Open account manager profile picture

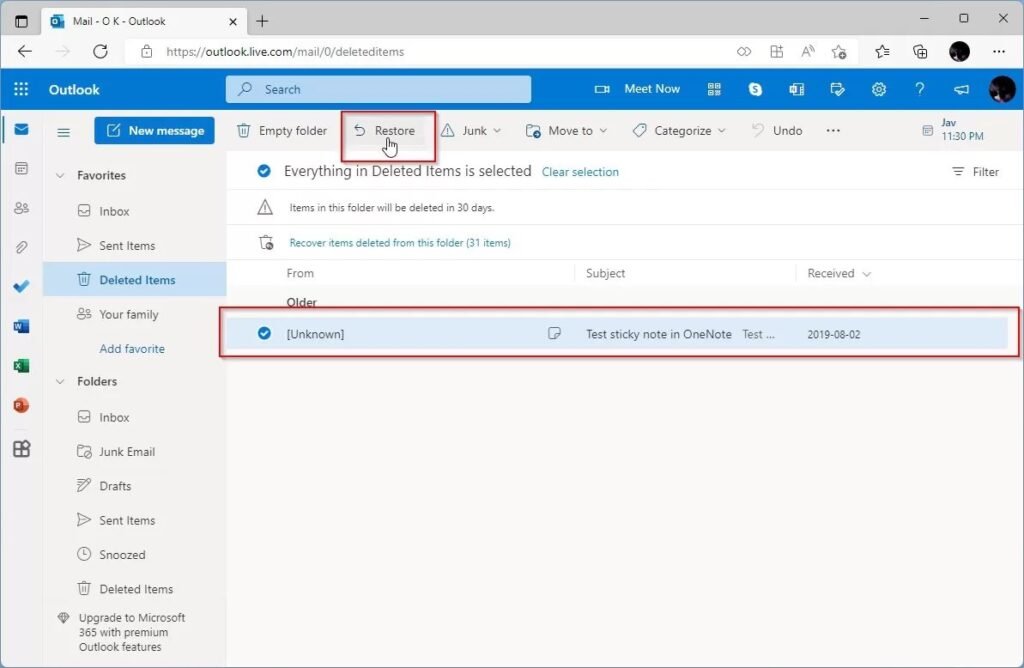click(1002, 89)
